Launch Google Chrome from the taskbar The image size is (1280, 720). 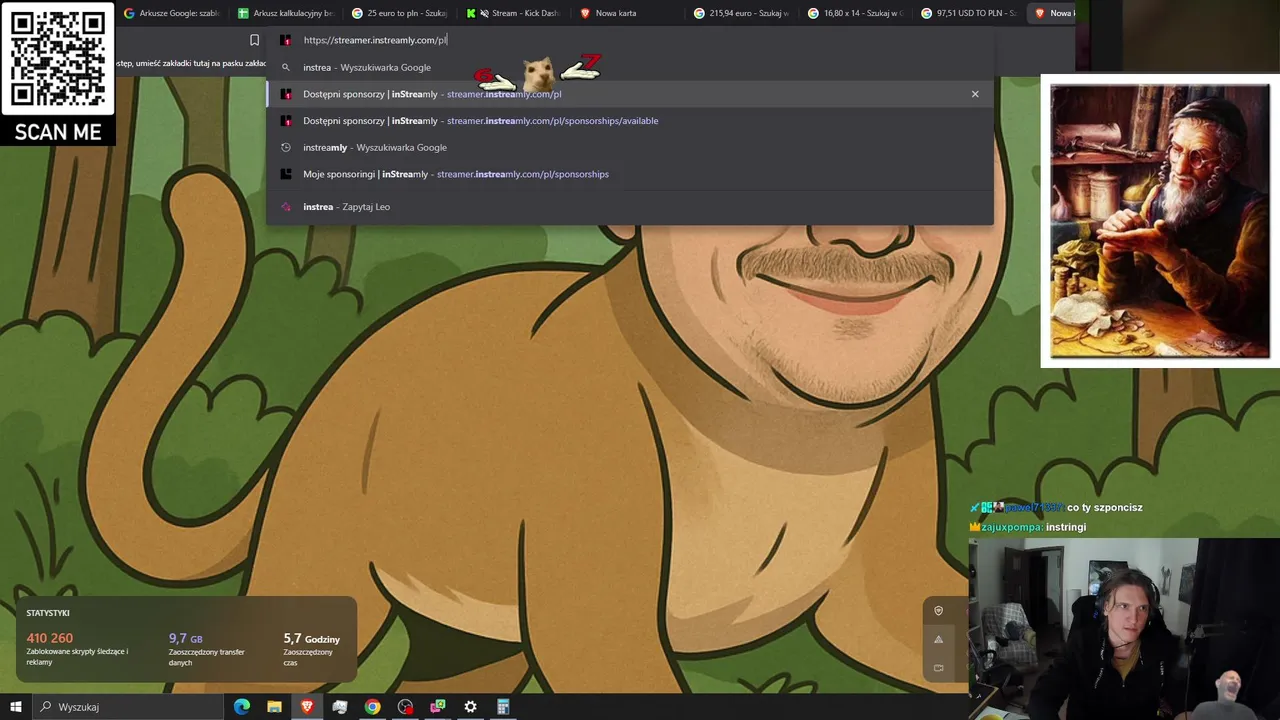372,707
